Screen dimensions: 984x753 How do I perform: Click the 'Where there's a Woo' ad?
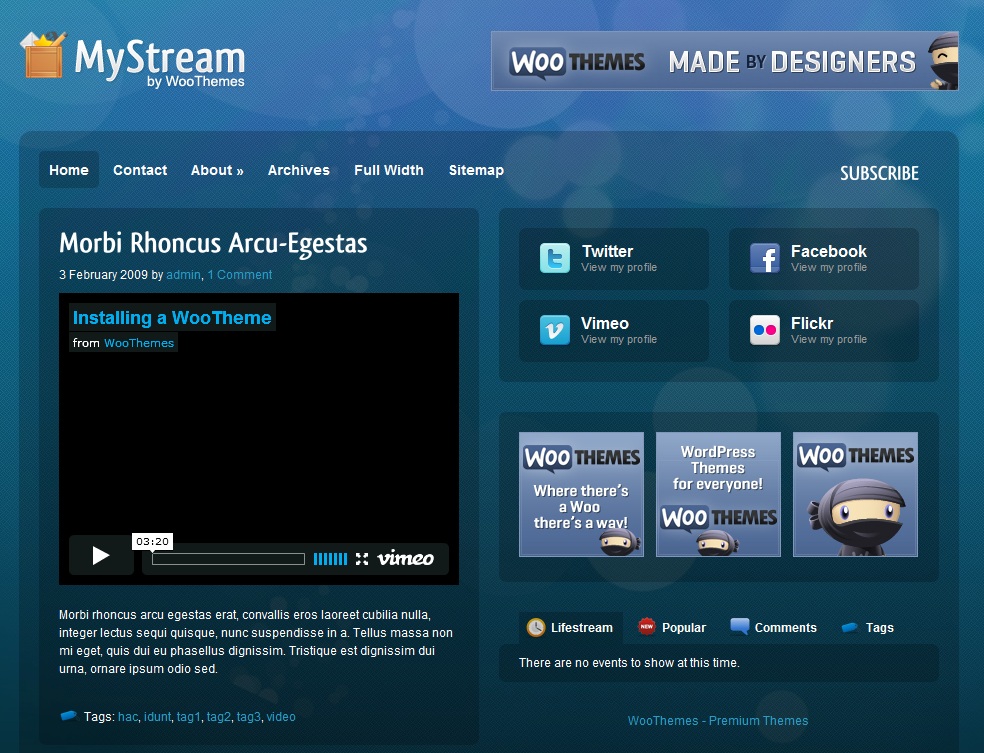tap(581, 494)
